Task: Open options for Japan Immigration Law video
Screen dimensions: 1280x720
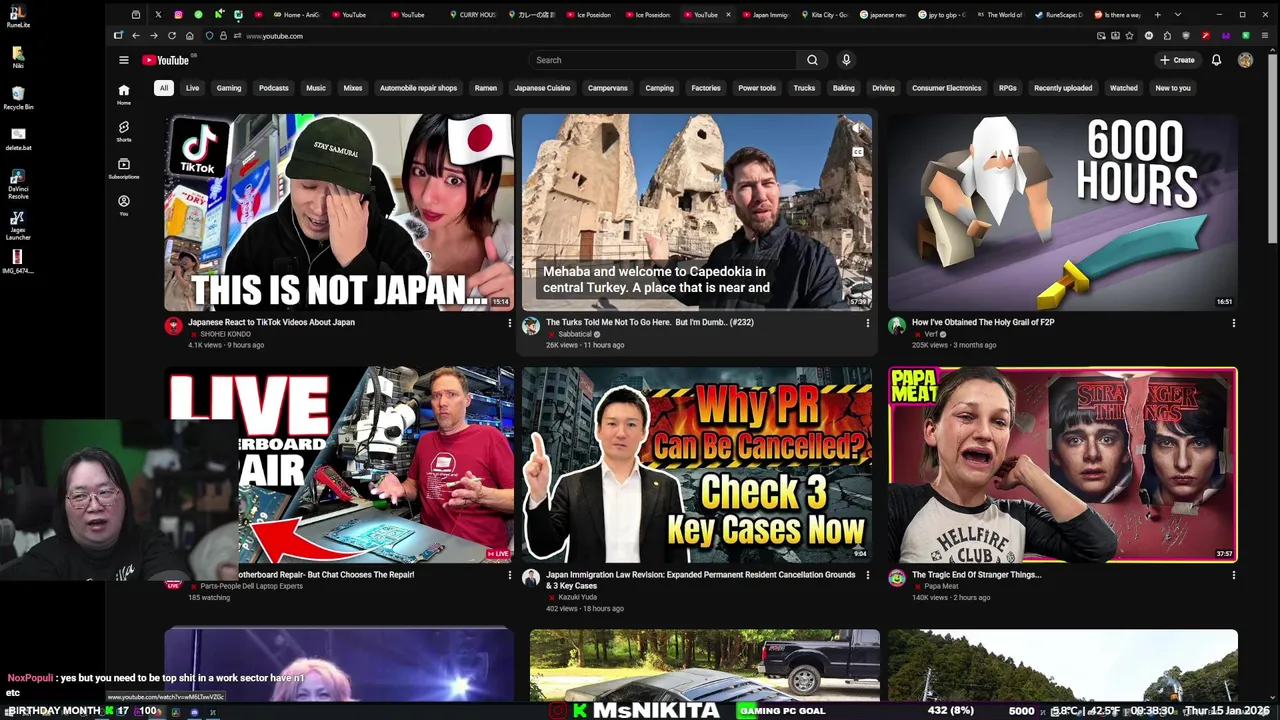Action: [x=867, y=575]
